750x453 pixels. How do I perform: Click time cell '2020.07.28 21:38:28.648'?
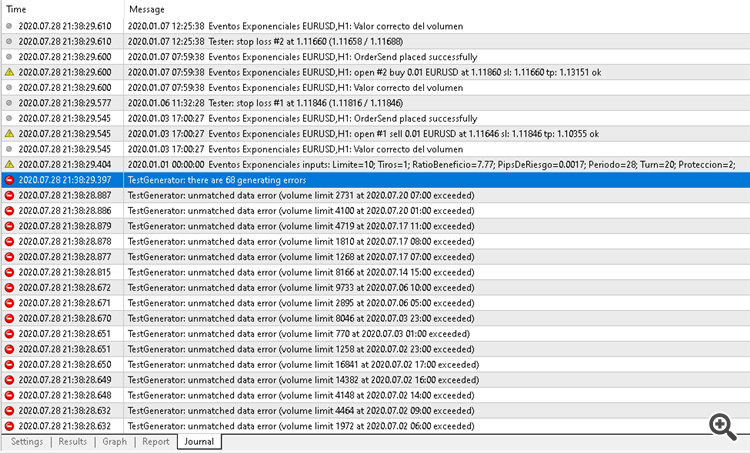pos(65,395)
